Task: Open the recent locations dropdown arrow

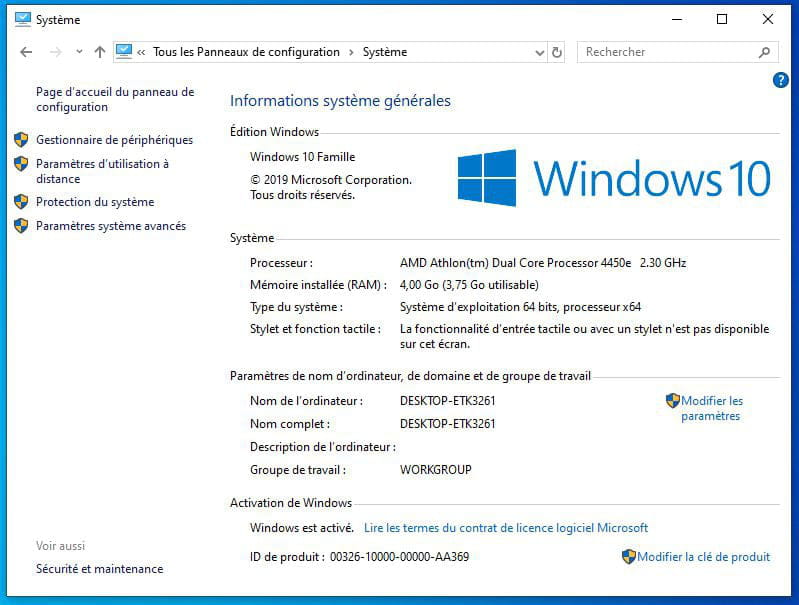Action: 79,51
